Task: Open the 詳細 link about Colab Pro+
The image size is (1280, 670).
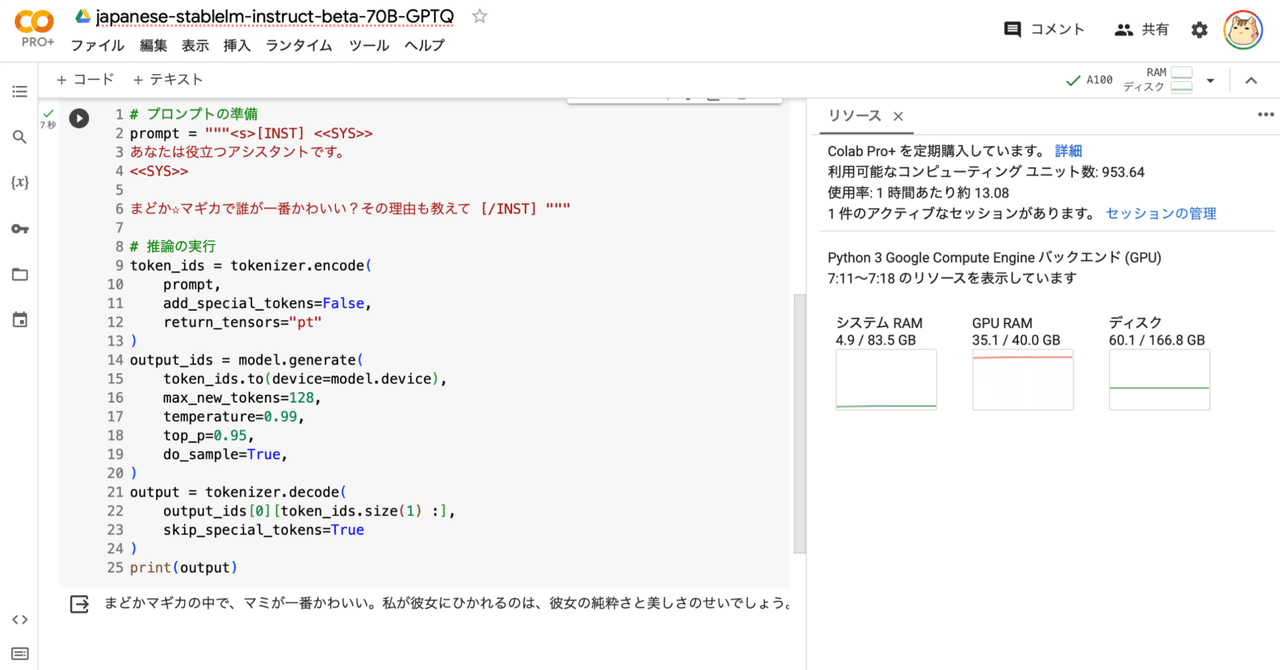Action: point(1068,153)
